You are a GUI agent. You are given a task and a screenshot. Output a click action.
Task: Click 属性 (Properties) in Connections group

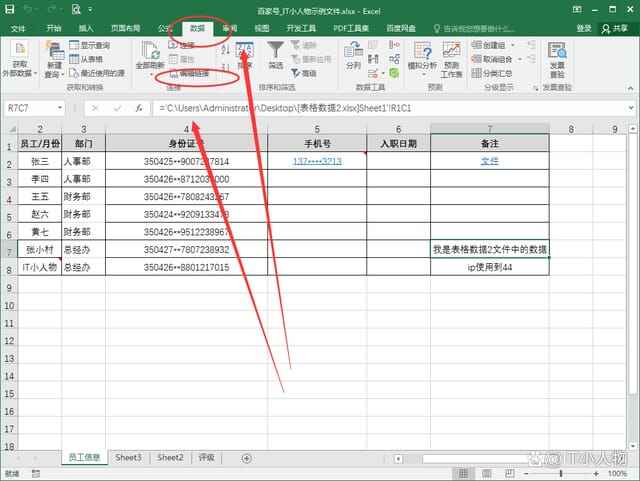coord(182,59)
